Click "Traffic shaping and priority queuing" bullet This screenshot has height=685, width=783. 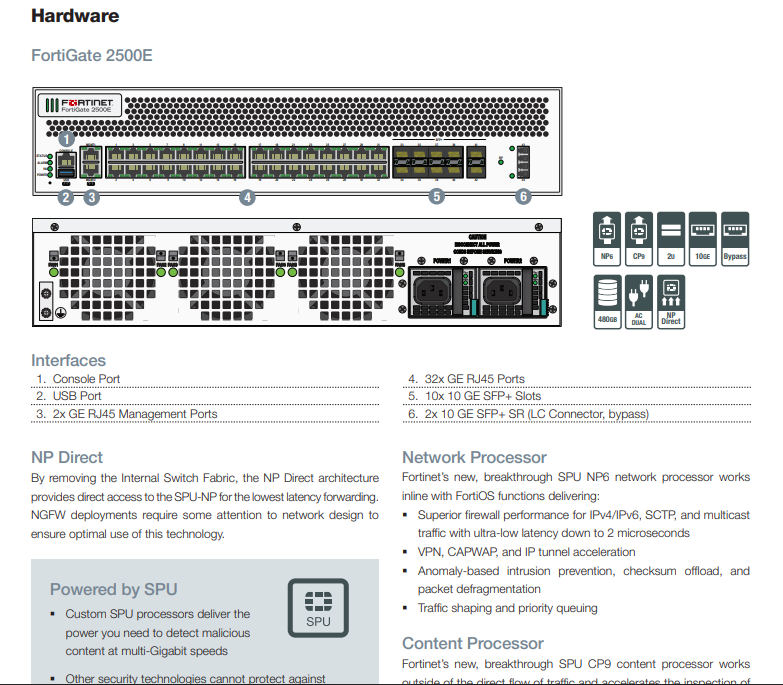click(507, 608)
